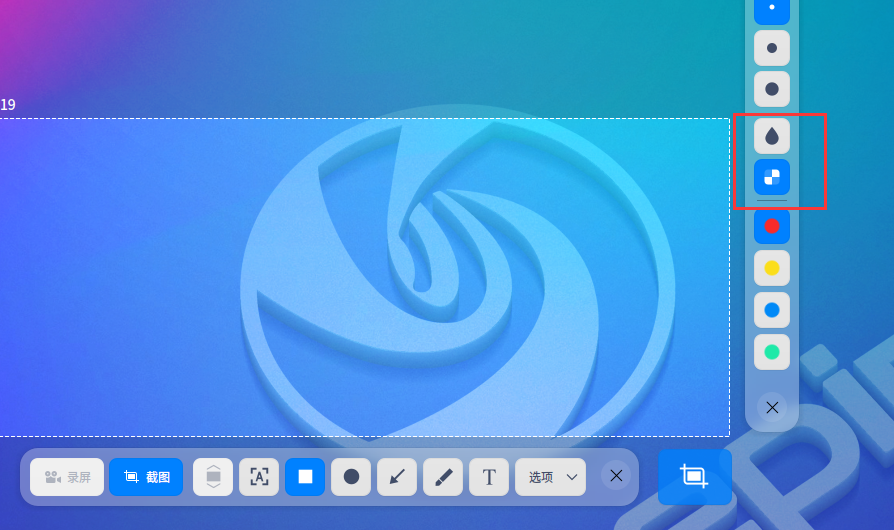Click the scrolling screenshot tool
Screen dimensions: 894x530
213,476
